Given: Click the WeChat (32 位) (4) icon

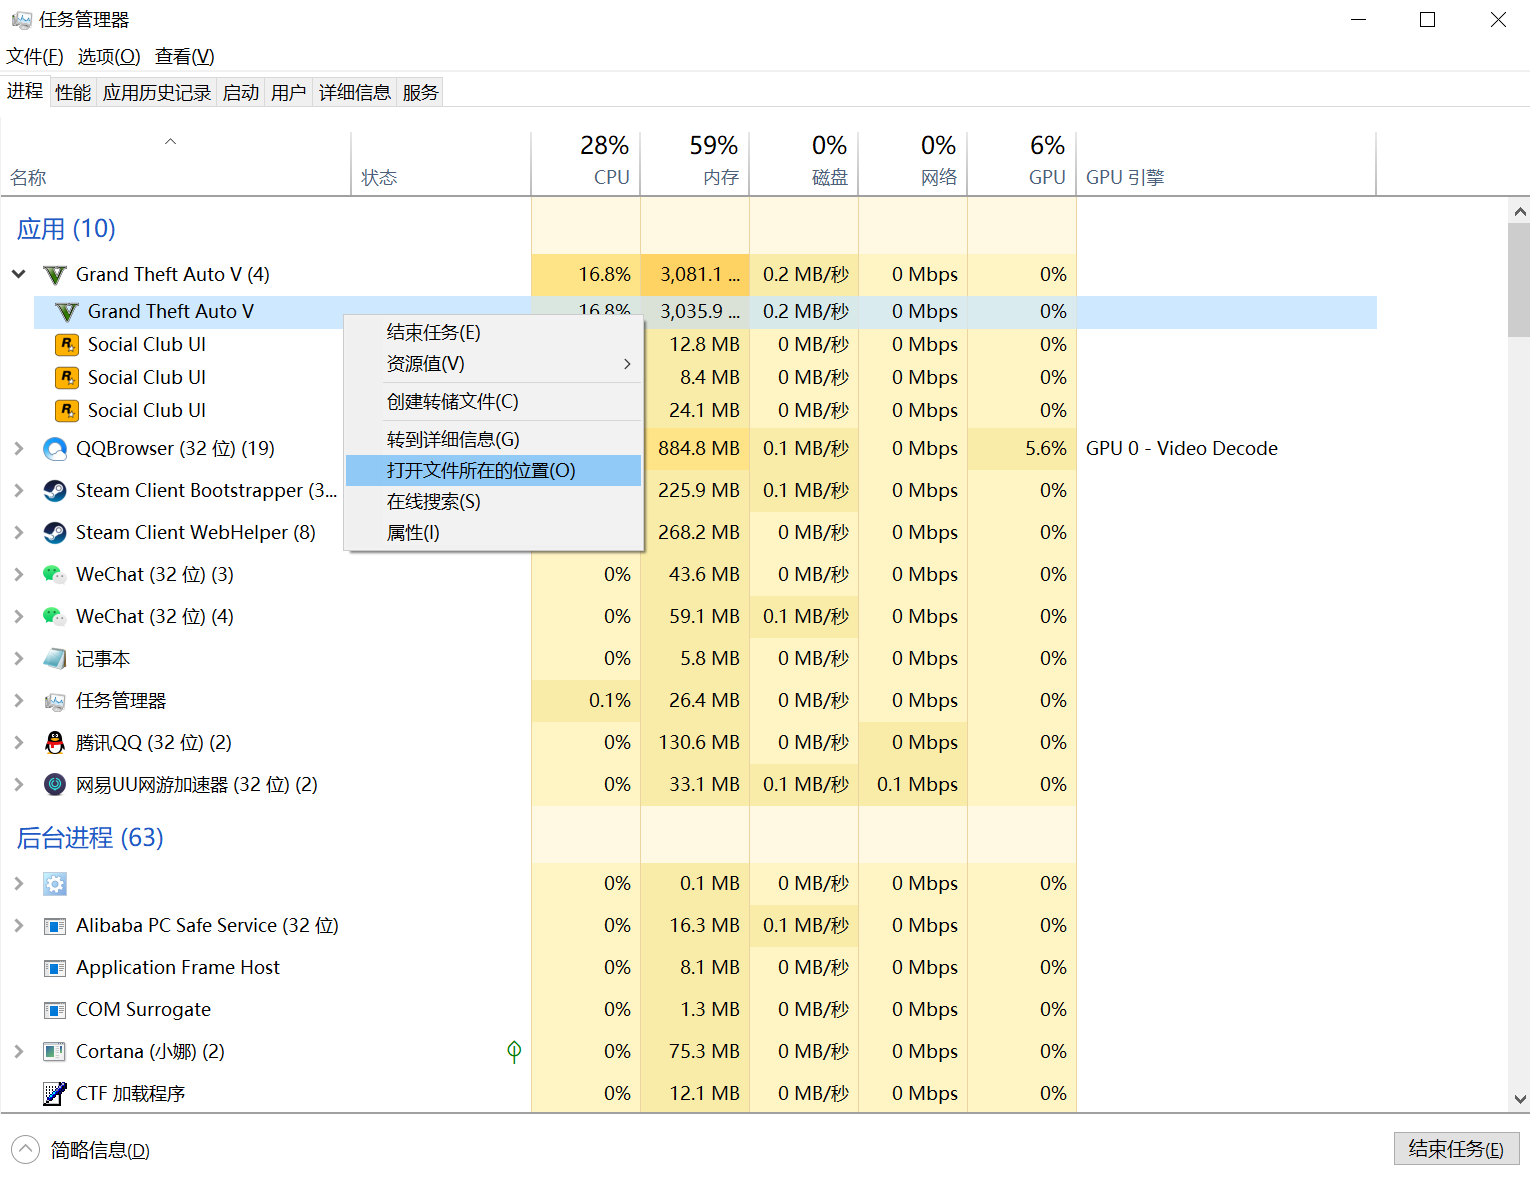Looking at the screenshot, I should (55, 617).
